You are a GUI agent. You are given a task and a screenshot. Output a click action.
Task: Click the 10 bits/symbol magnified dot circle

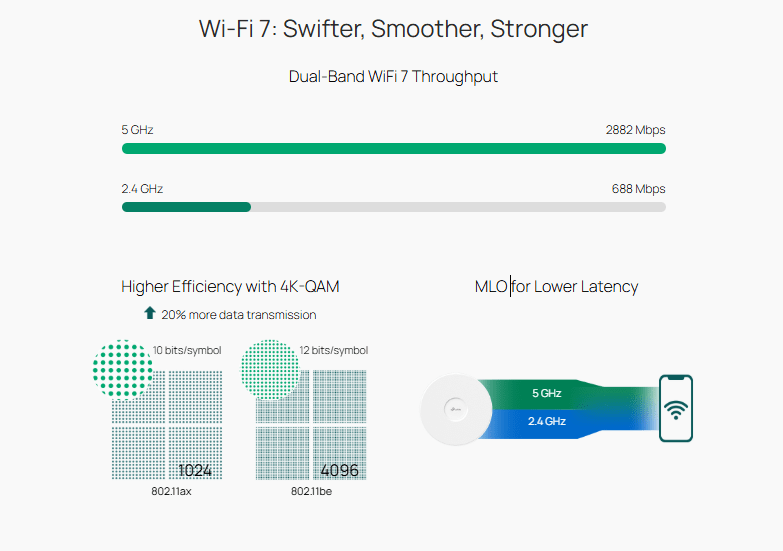[x=122, y=367]
